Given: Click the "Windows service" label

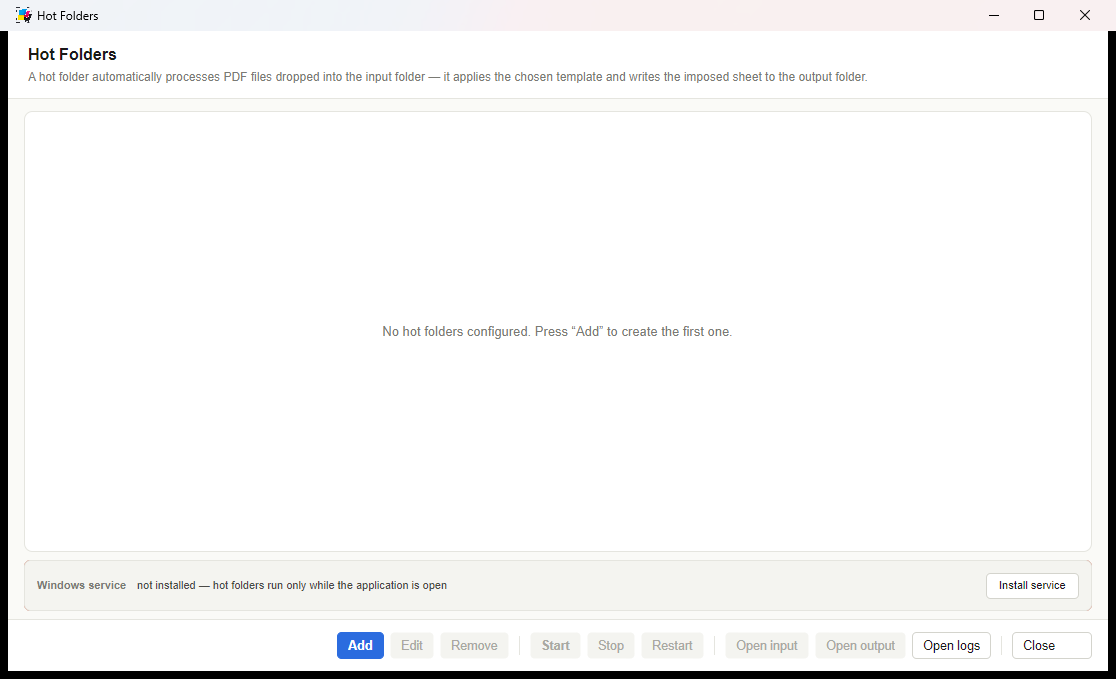Looking at the screenshot, I should 81,585.
